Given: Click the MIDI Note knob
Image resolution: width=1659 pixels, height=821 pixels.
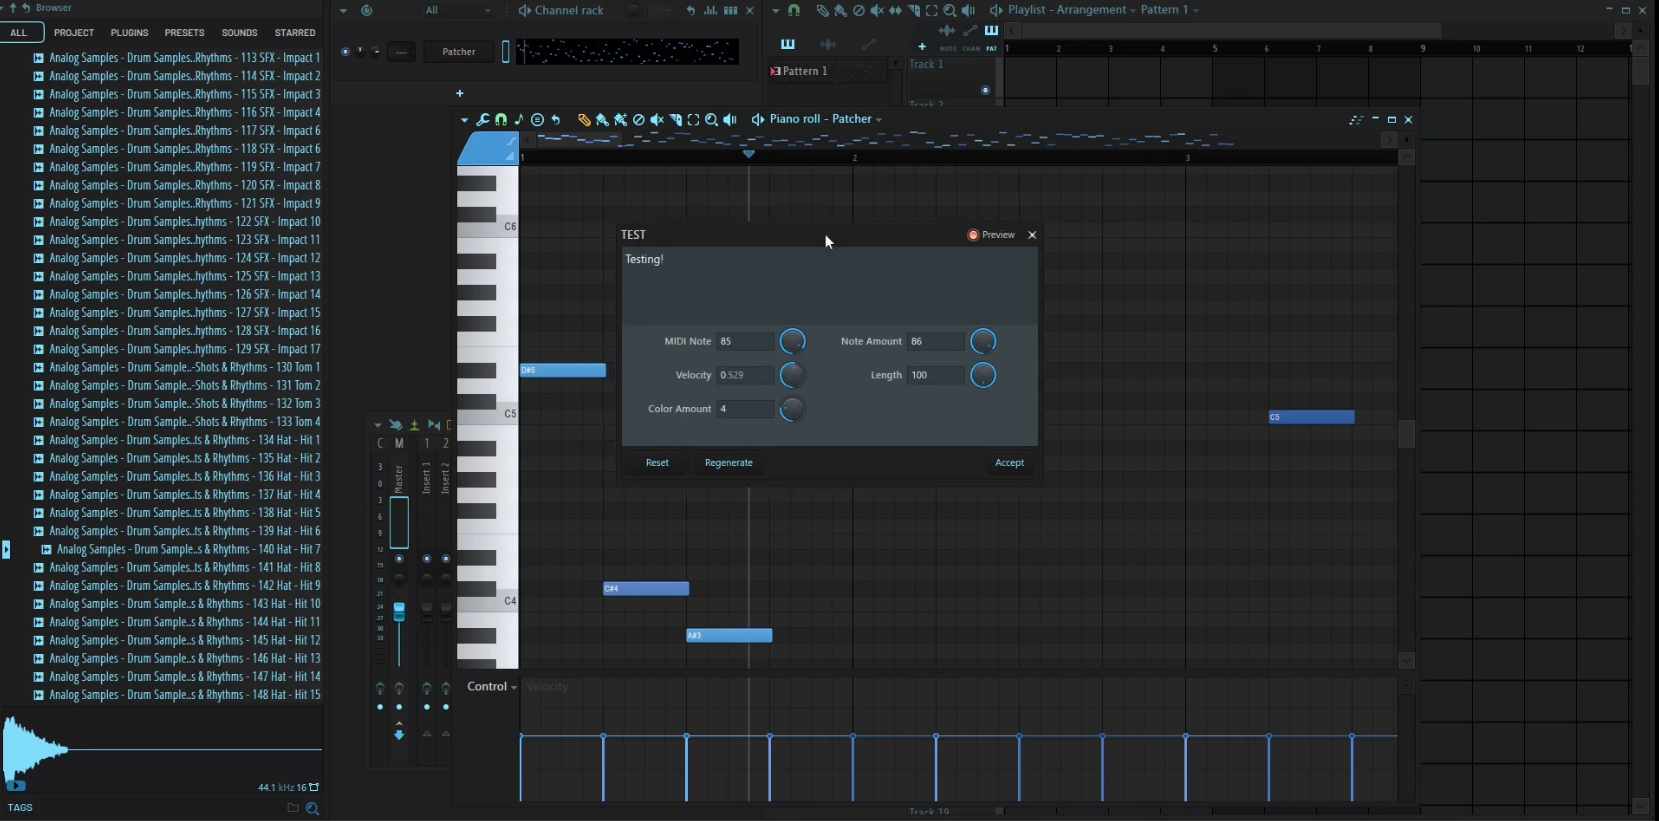Looking at the screenshot, I should click(x=793, y=342).
